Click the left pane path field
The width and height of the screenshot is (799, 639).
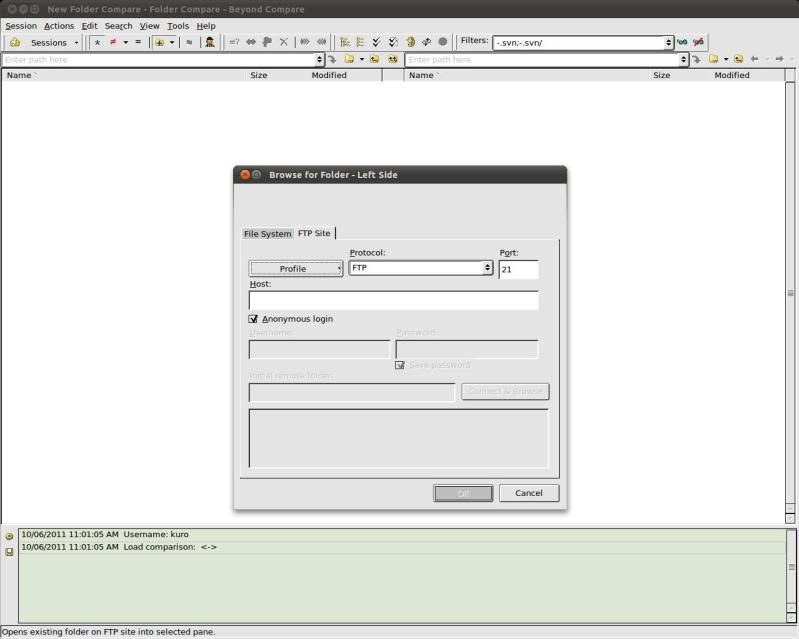pyautogui.click(x=159, y=60)
